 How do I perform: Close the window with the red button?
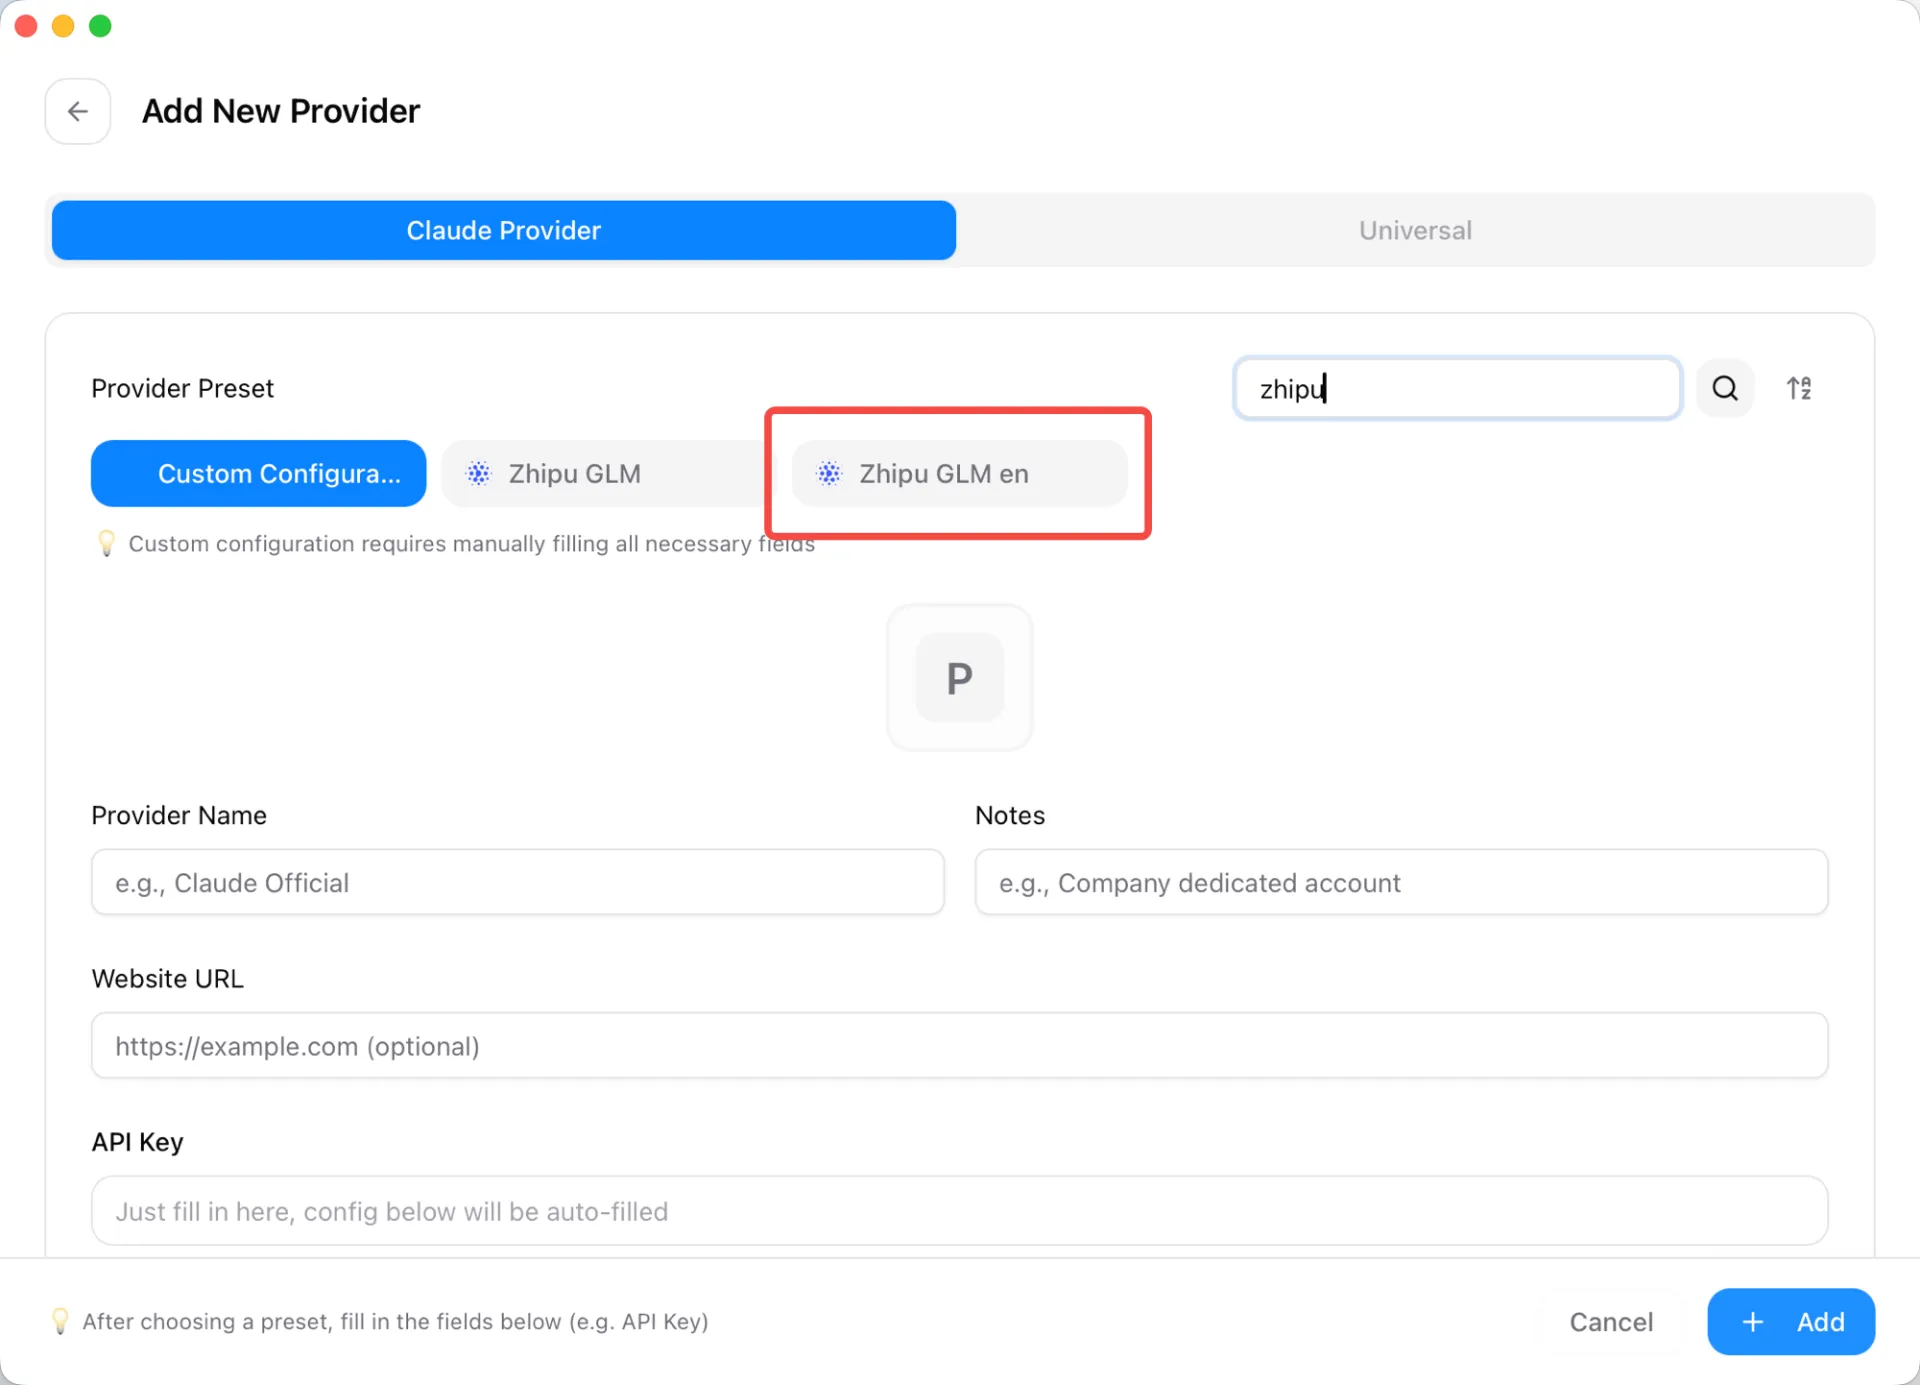(26, 26)
